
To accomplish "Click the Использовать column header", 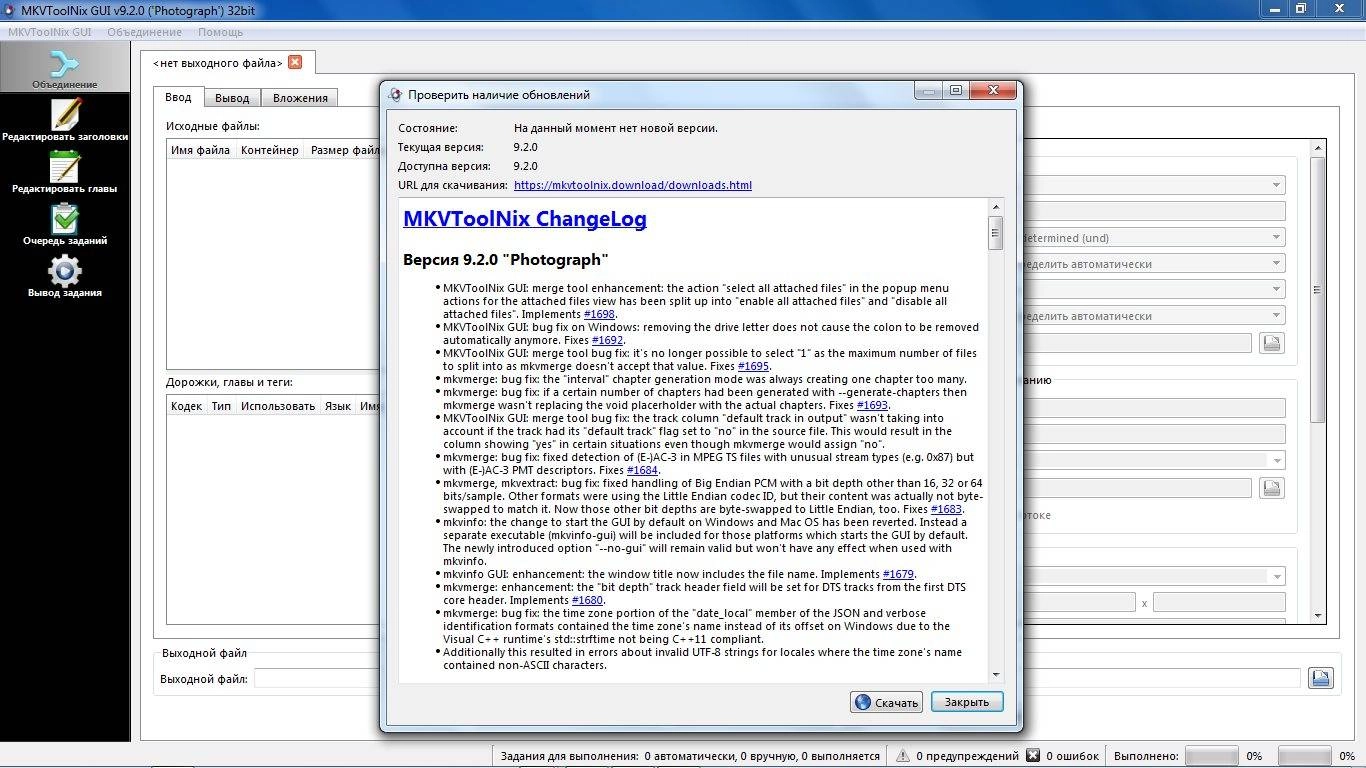I will pos(278,406).
